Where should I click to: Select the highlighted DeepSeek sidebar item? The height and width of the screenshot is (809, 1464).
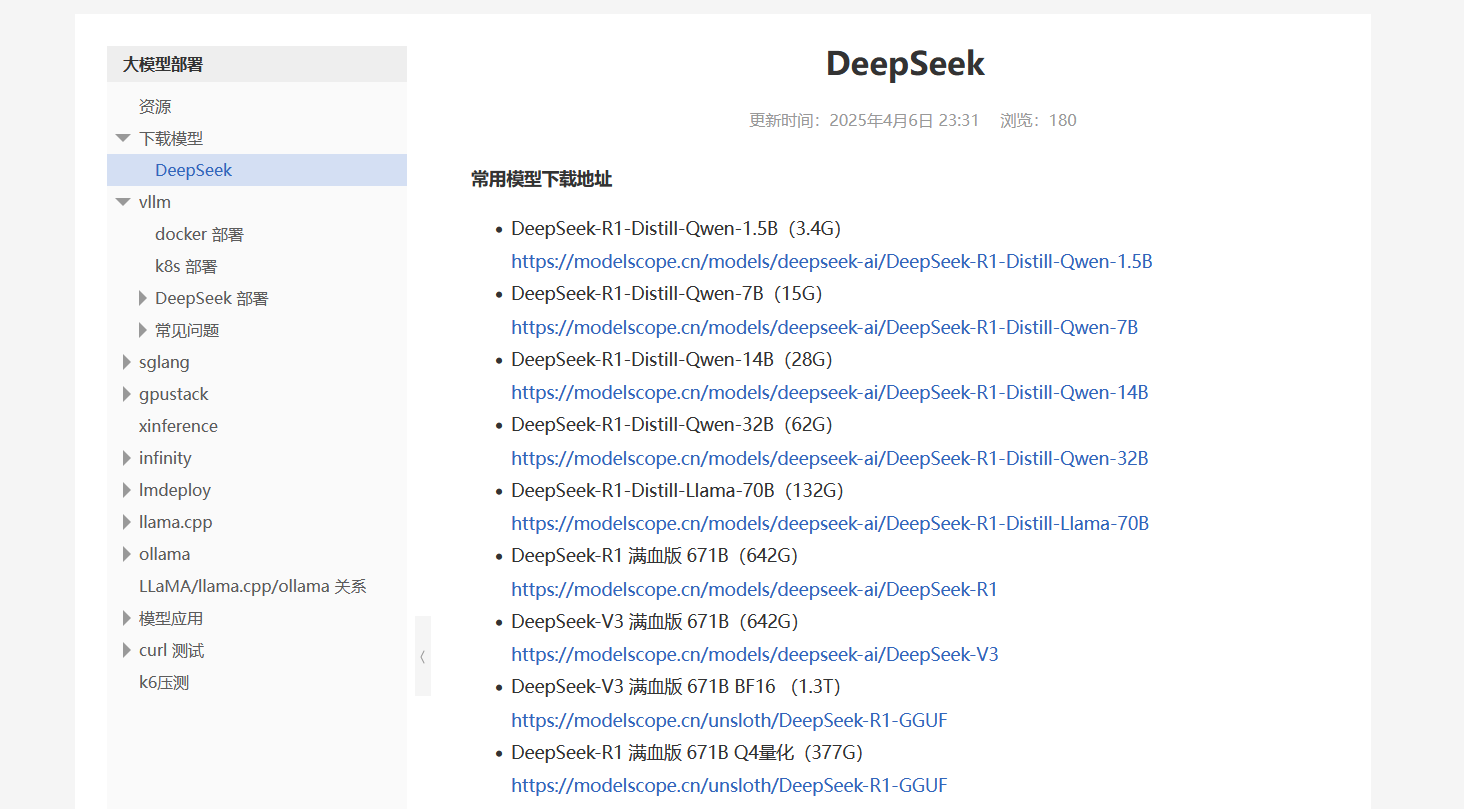pyautogui.click(x=257, y=170)
